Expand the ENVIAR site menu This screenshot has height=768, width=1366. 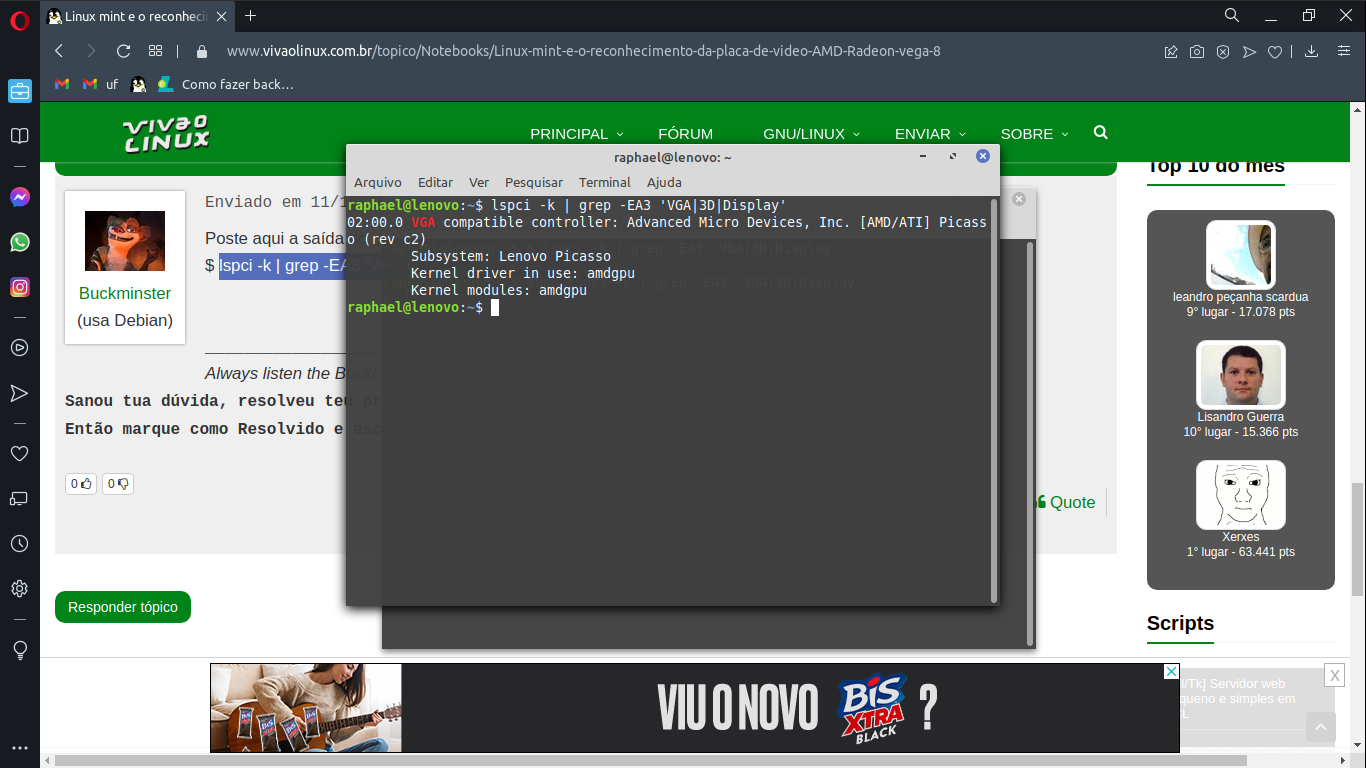[930, 133]
